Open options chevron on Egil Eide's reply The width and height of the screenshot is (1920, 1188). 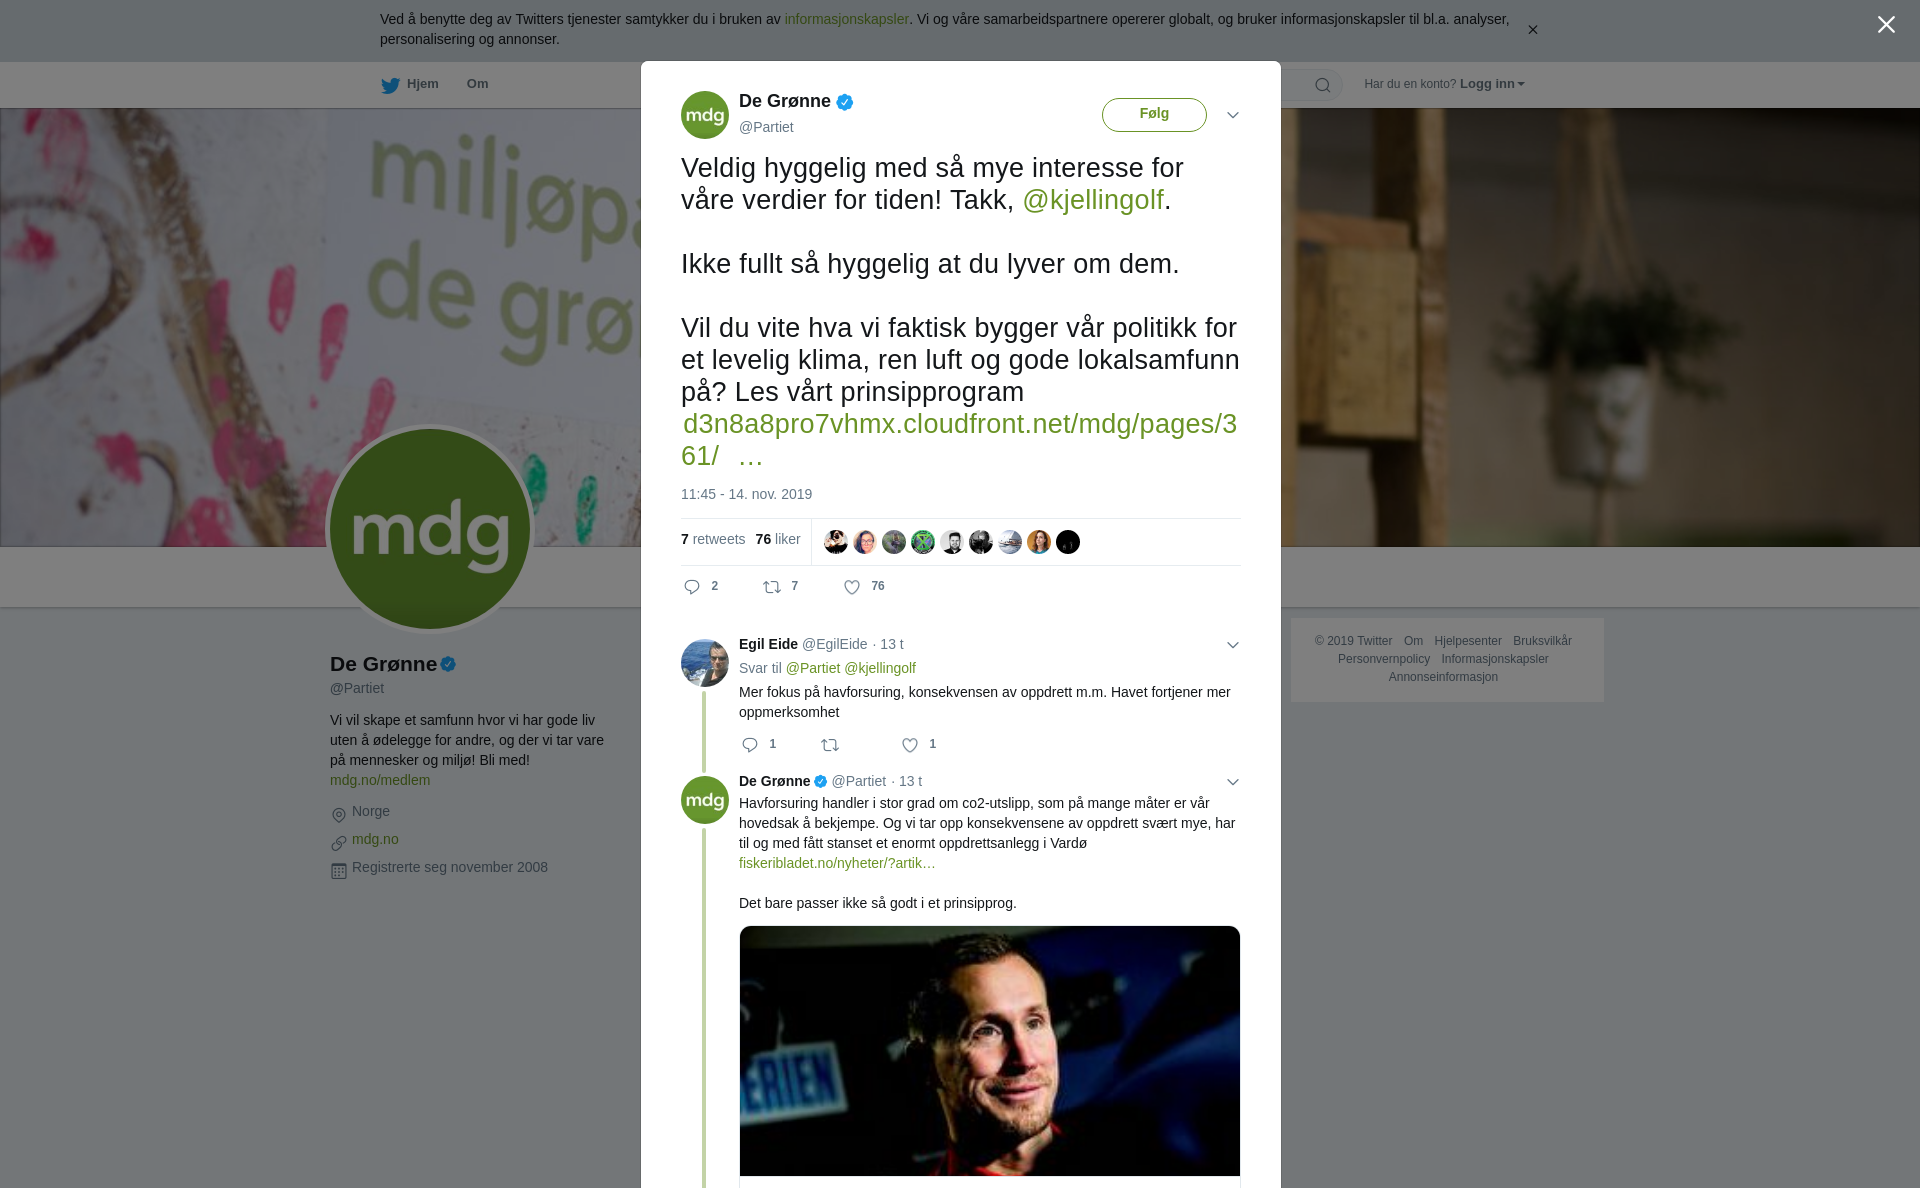[x=1233, y=645]
